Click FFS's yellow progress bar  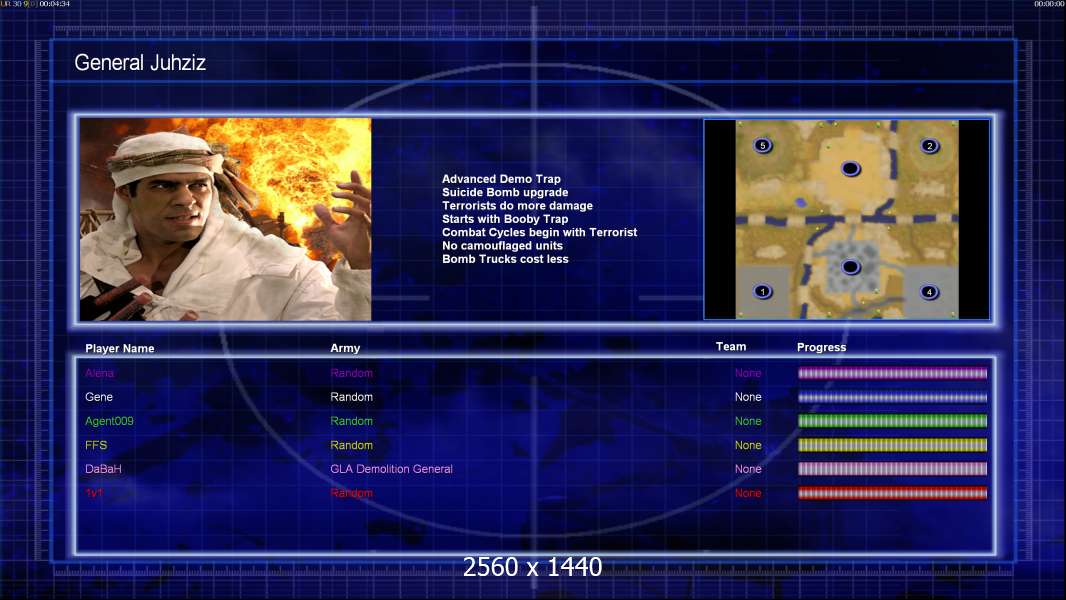892,445
